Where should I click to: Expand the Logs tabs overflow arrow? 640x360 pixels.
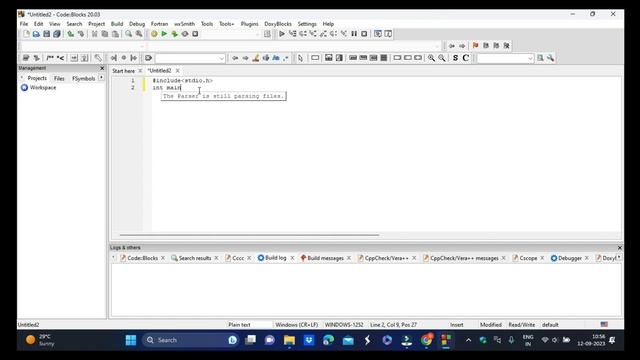pyautogui.click(x=619, y=257)
